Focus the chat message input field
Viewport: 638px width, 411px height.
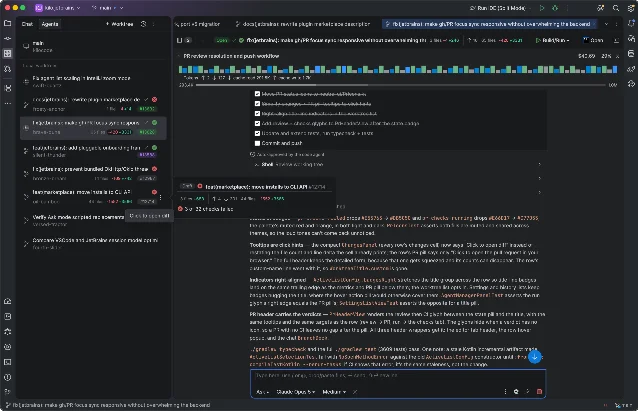[x=398, y=376]
